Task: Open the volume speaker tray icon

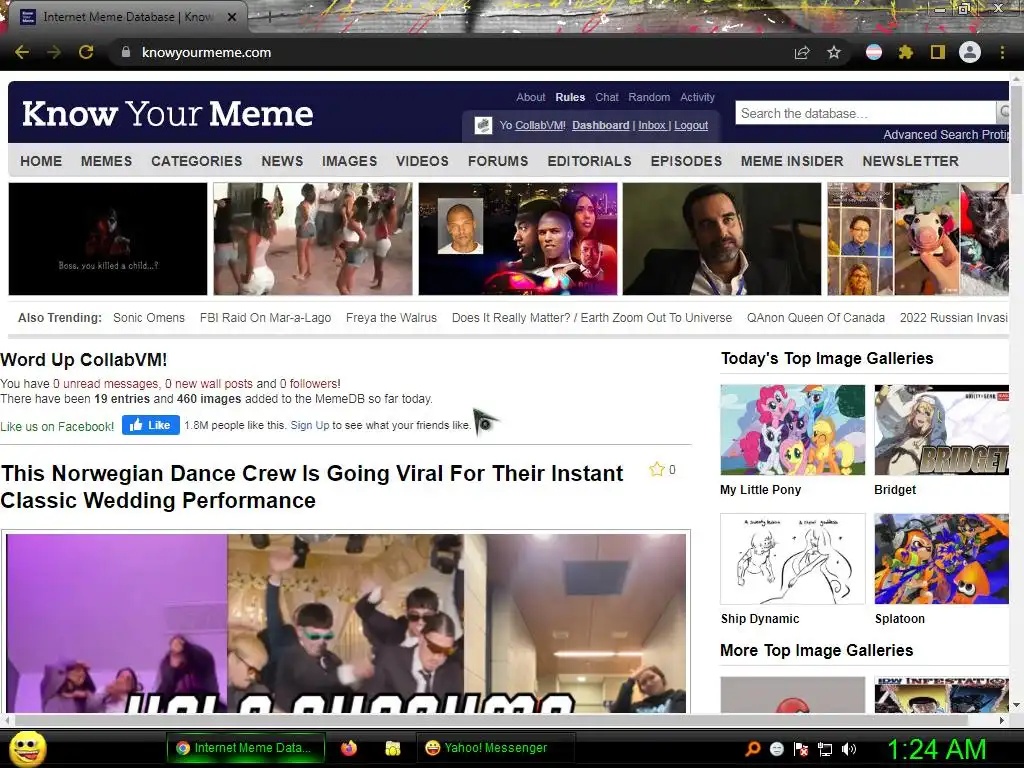Action: coord(849,749)
